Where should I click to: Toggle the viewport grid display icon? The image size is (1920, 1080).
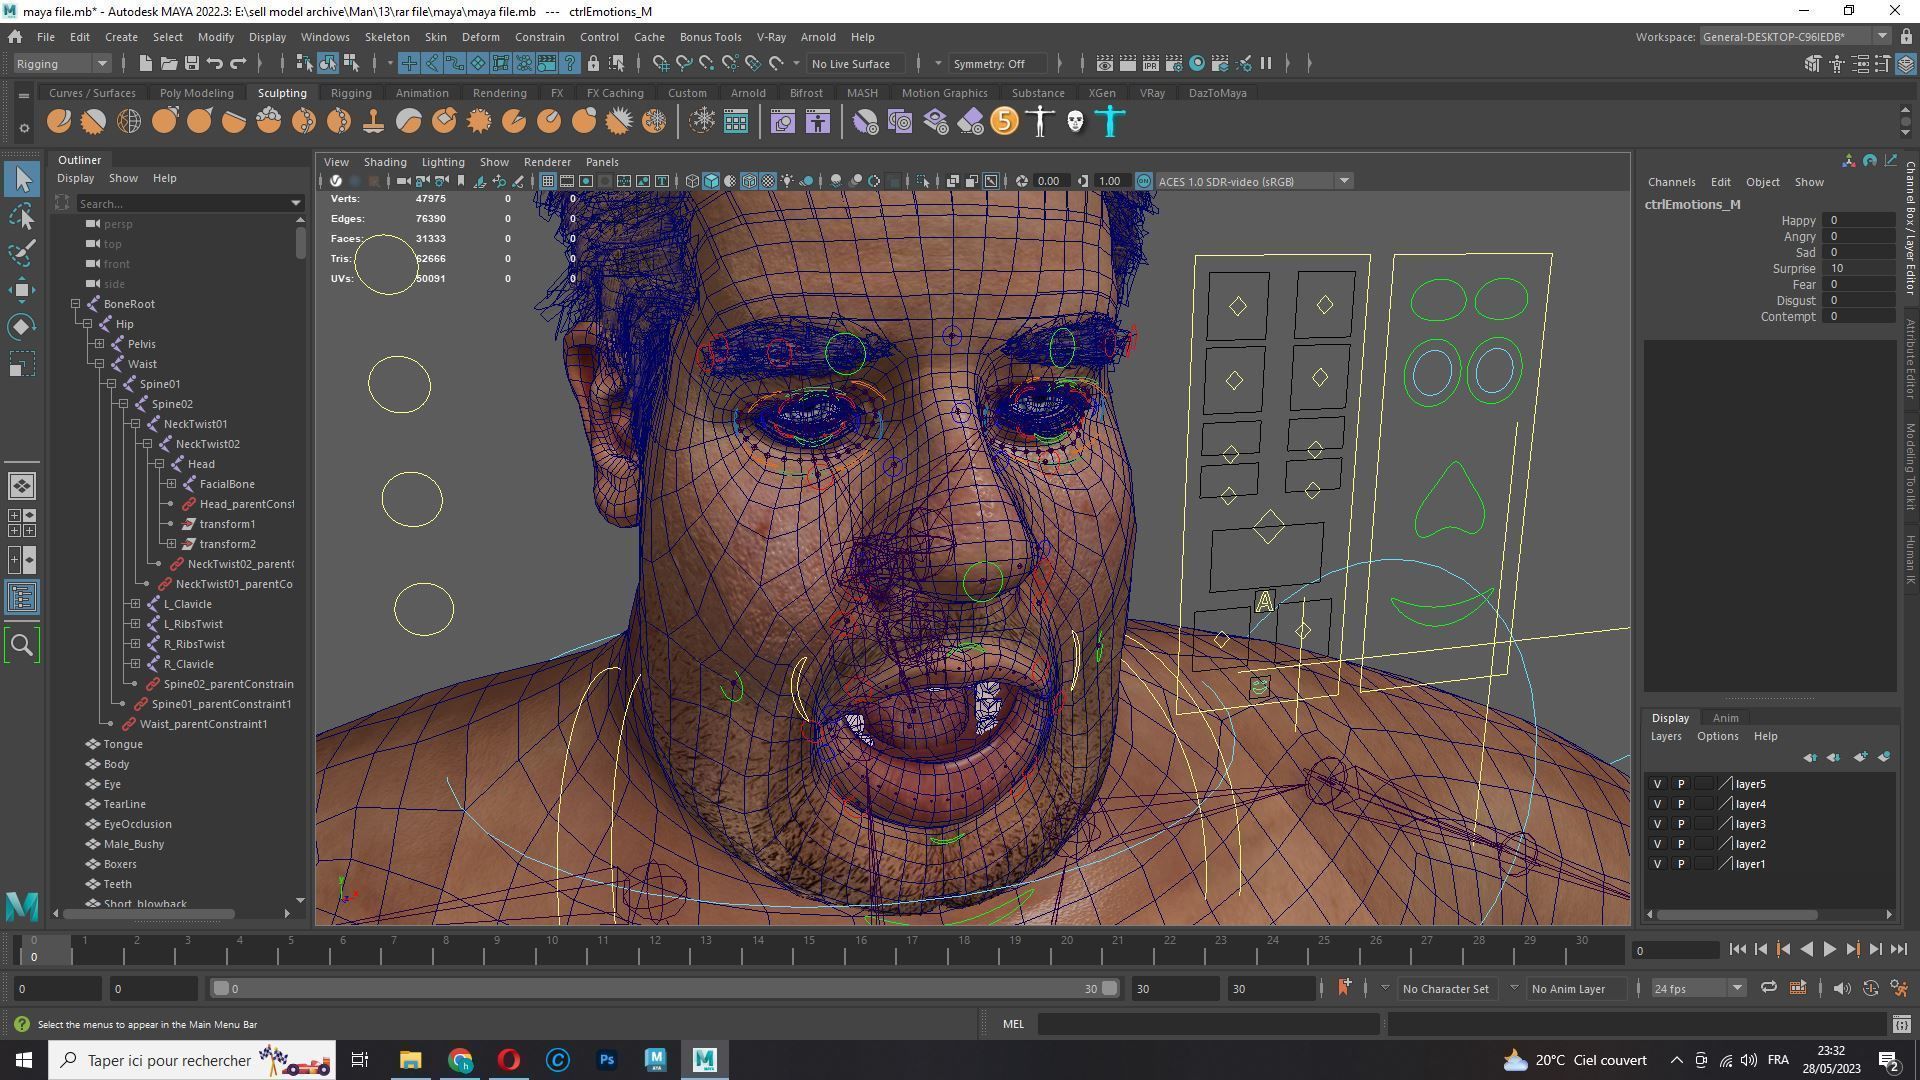point(548,181)
